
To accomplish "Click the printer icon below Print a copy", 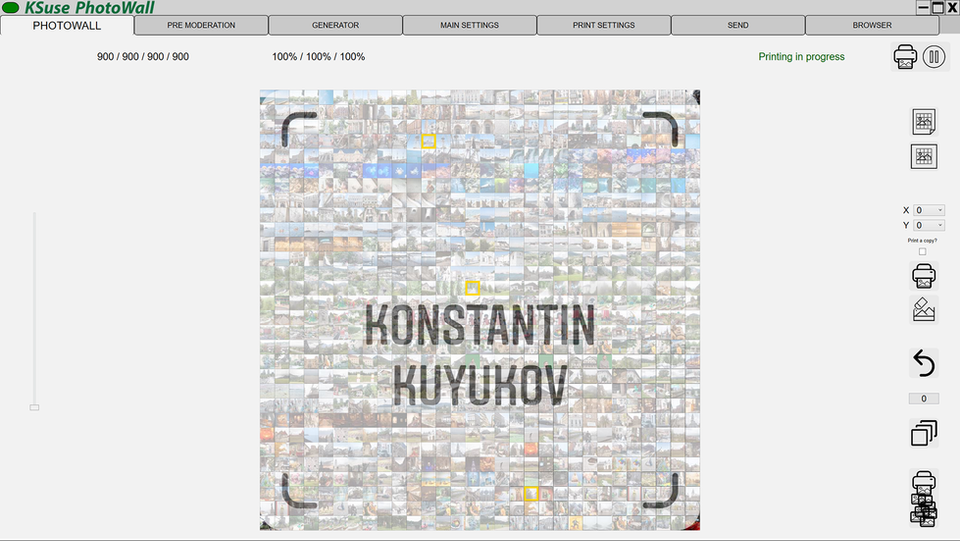I will click(924, 275).
